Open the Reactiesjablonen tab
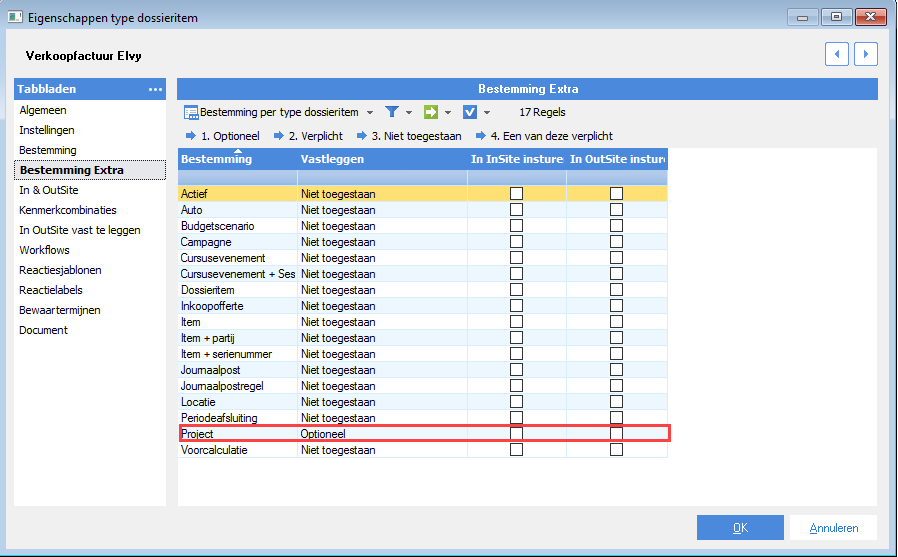Screen dimensions: 898x557 (x=90, y=270)
